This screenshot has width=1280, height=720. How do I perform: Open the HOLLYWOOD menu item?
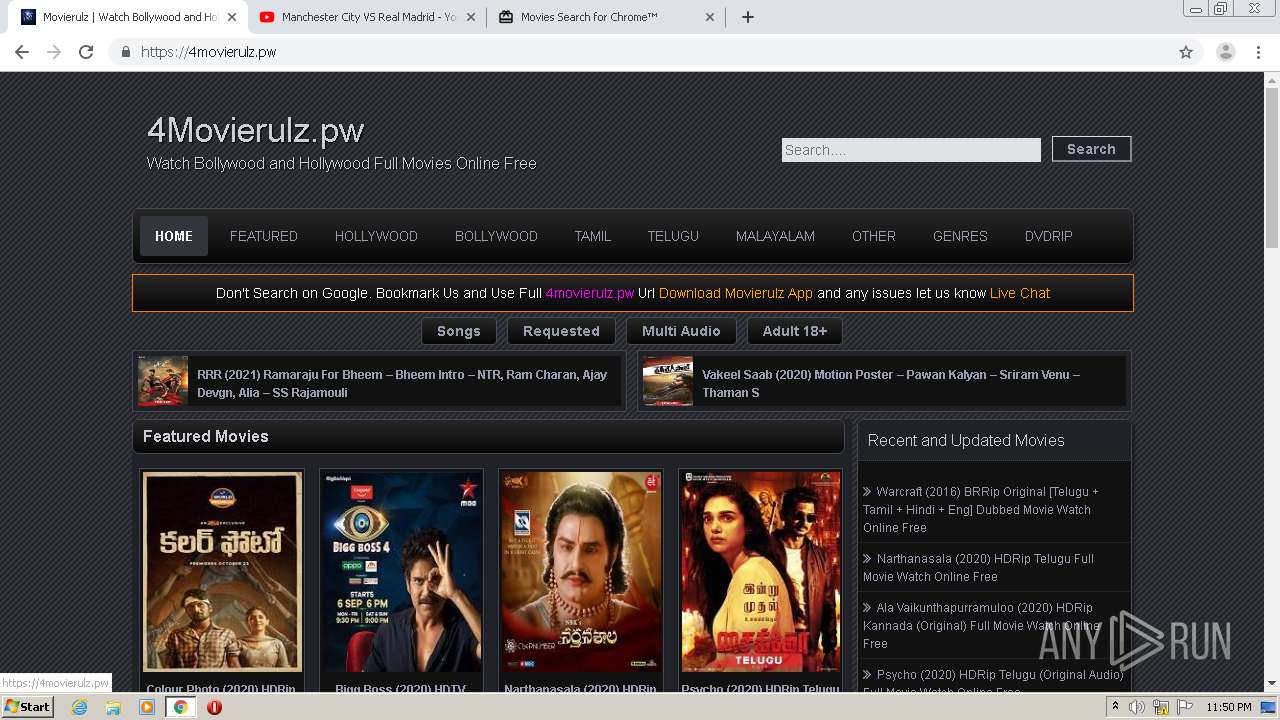376,236
